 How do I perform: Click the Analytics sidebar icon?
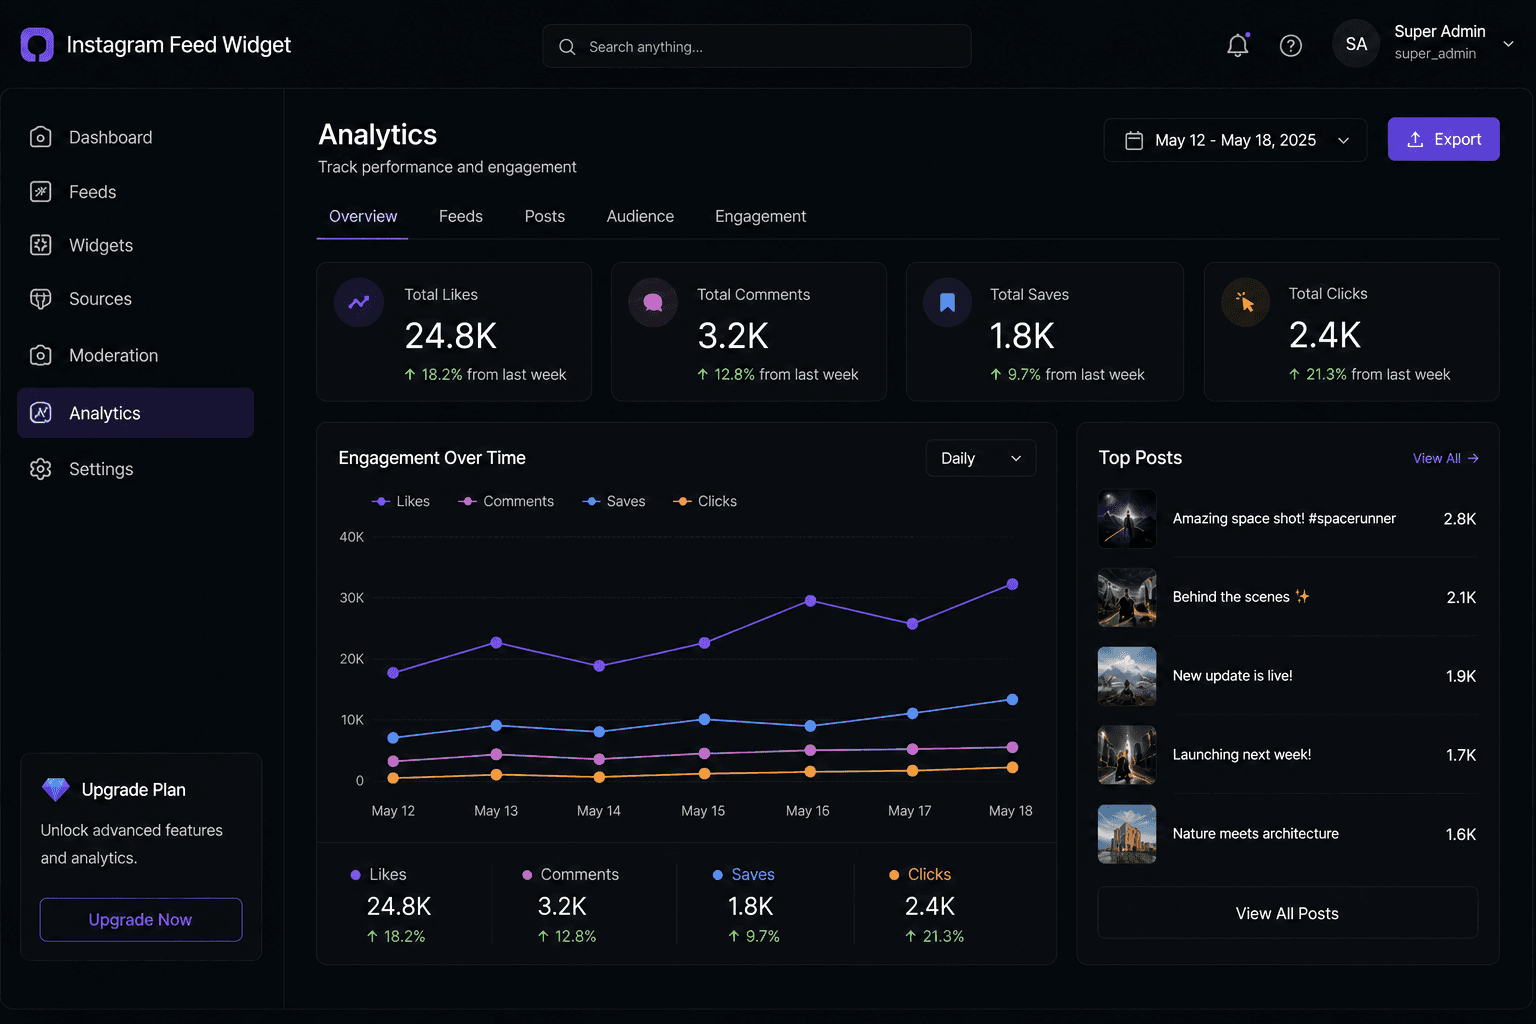point(41,413)
